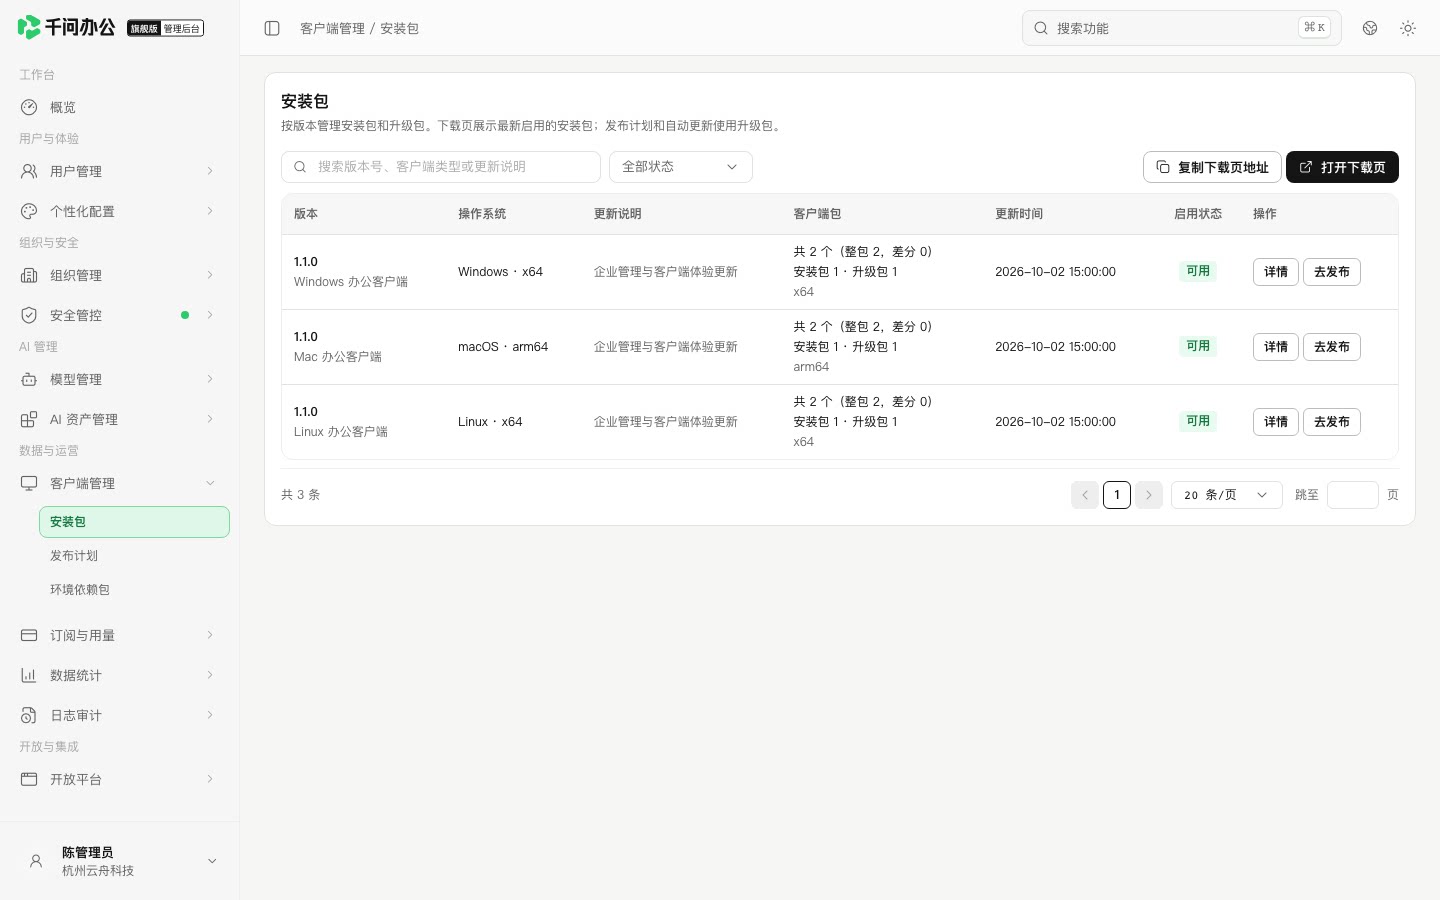
Task: Click the search icon in version filter field
Action: point(300,167)
